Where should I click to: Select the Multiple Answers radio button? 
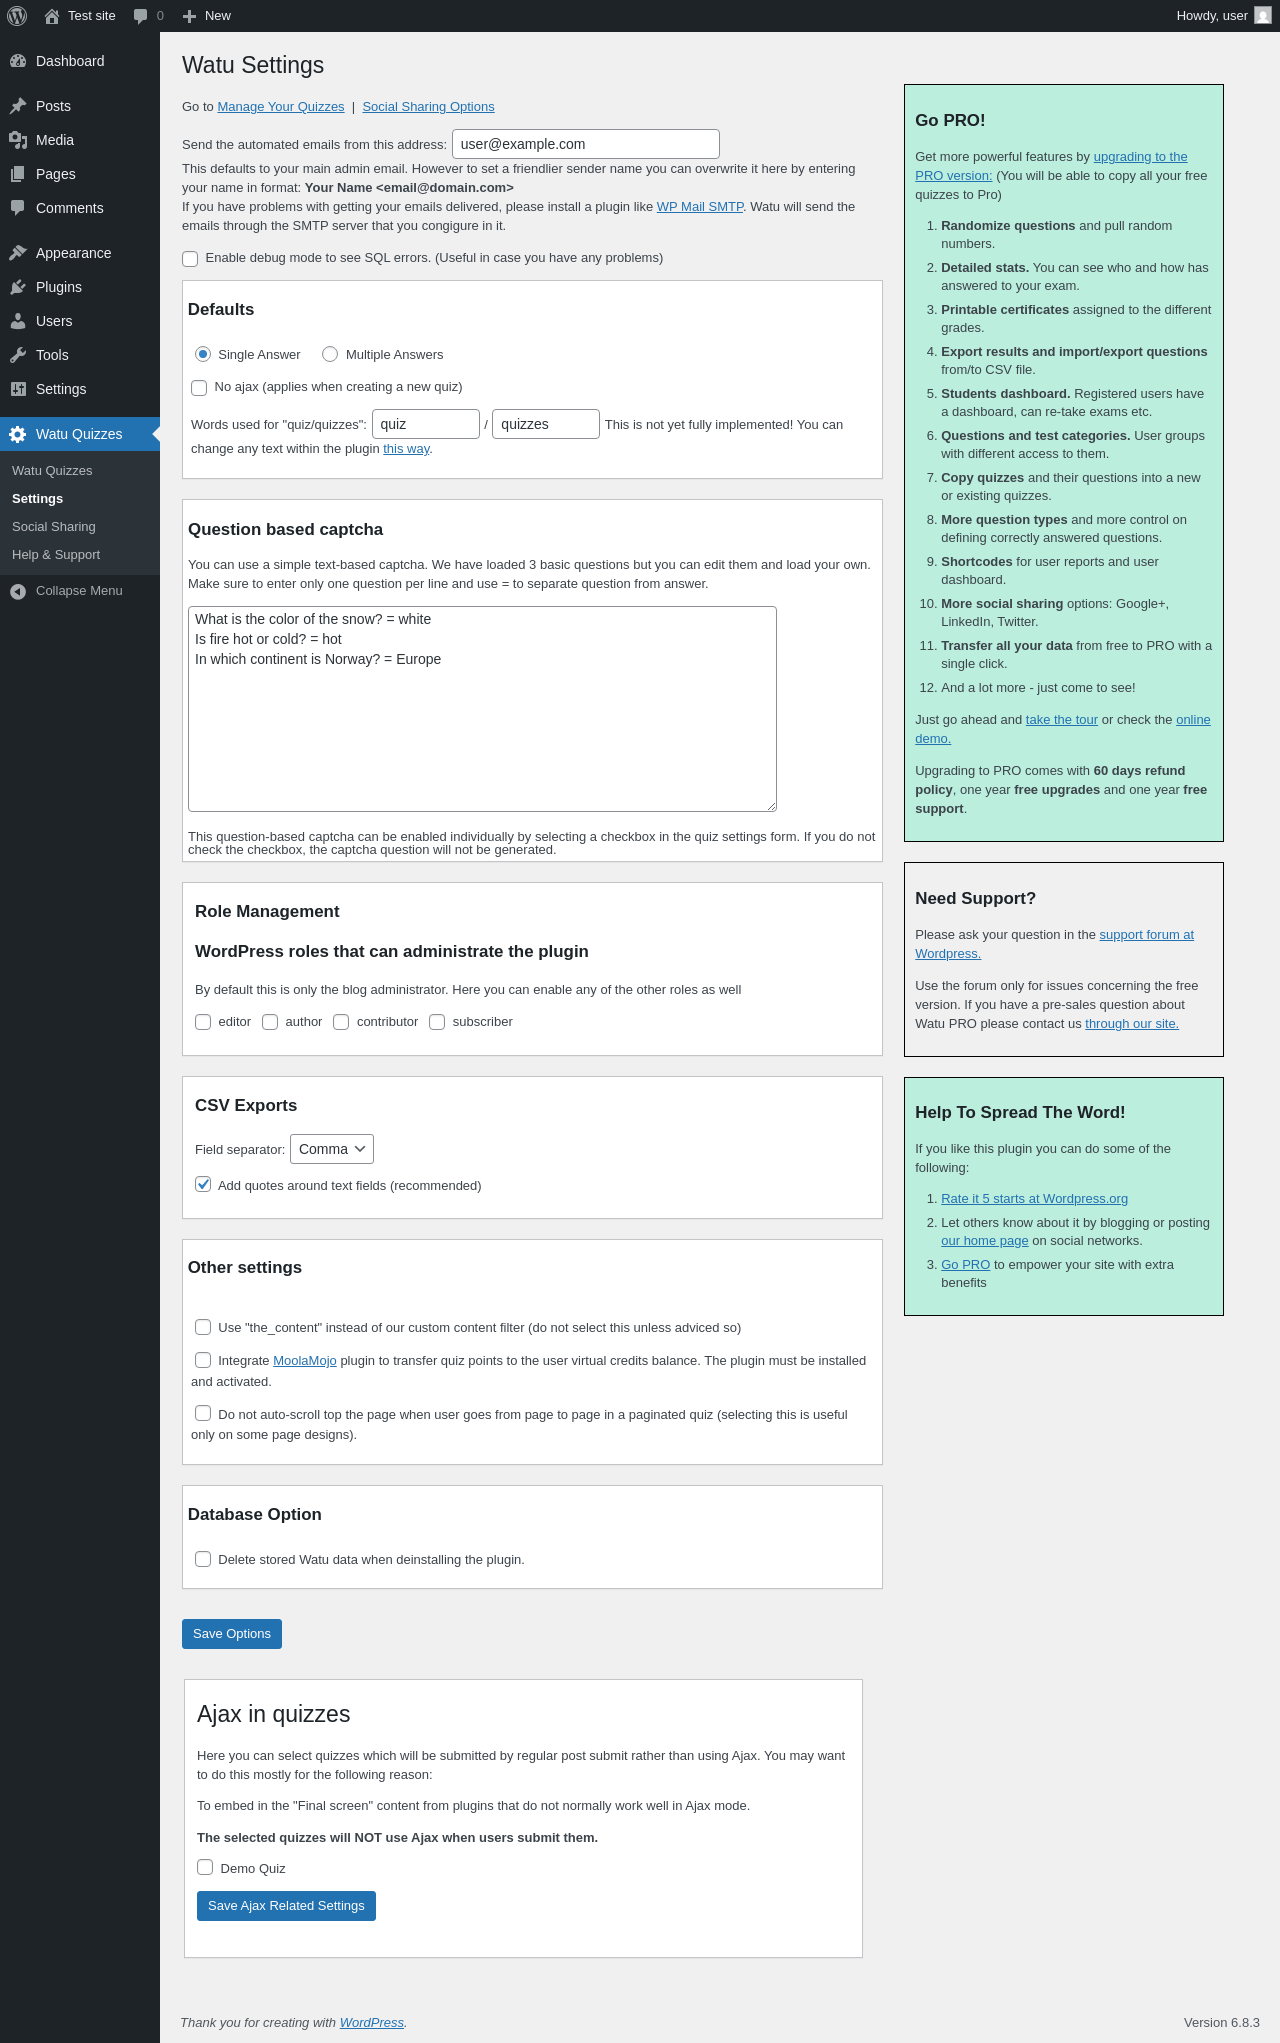pyautogui.click(x=330, y=354)
